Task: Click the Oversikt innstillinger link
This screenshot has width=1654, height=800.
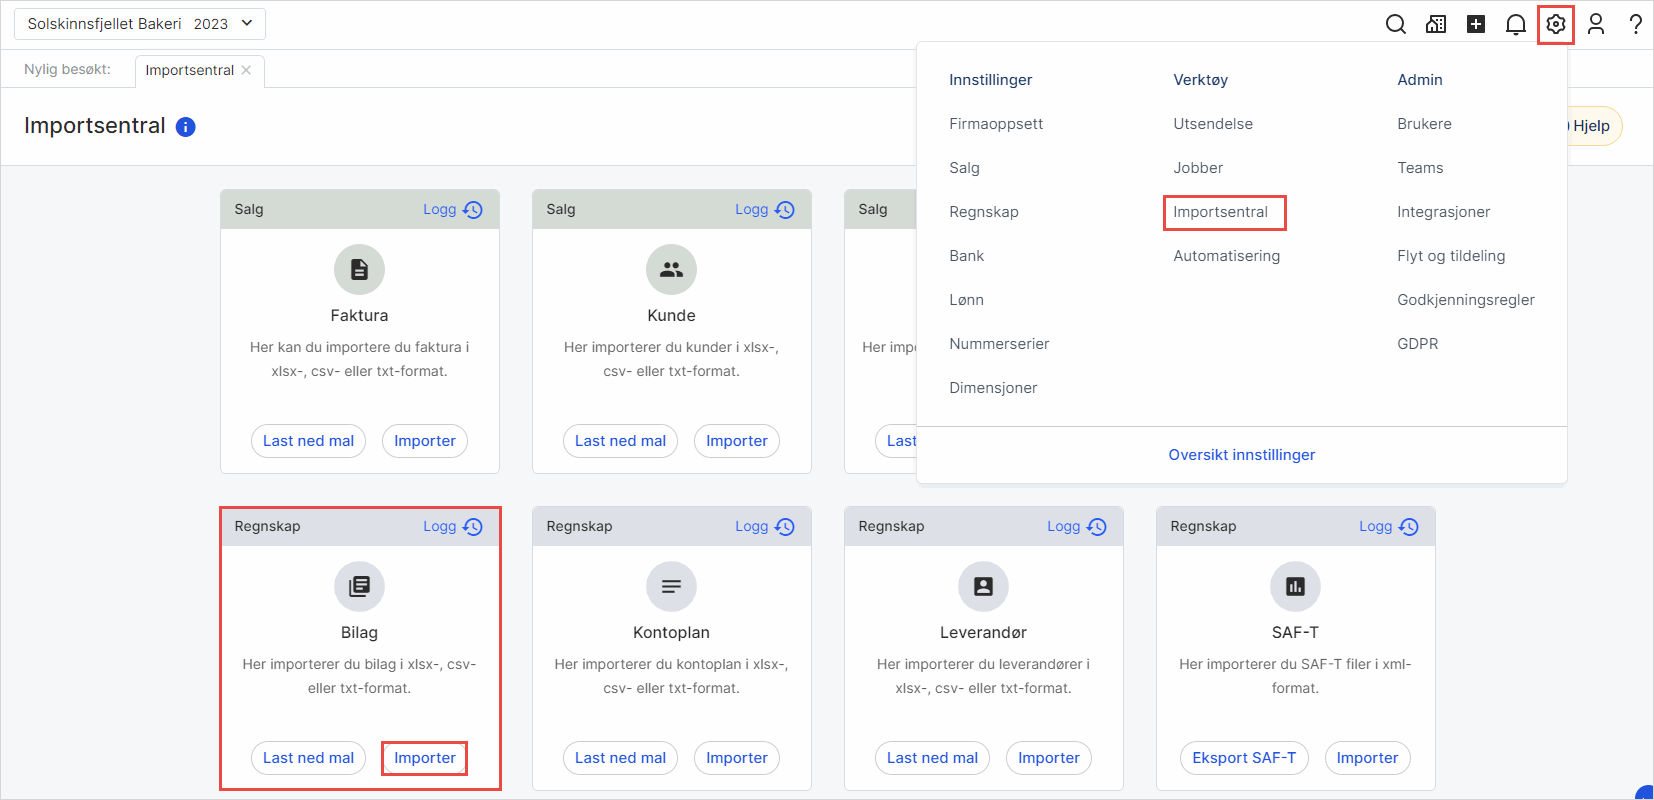Action: pyautogui.click(x=1241, y=455)
